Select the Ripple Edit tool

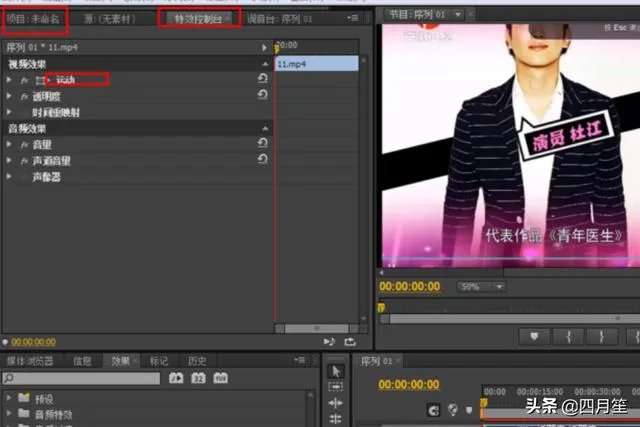tap(336, 403)
